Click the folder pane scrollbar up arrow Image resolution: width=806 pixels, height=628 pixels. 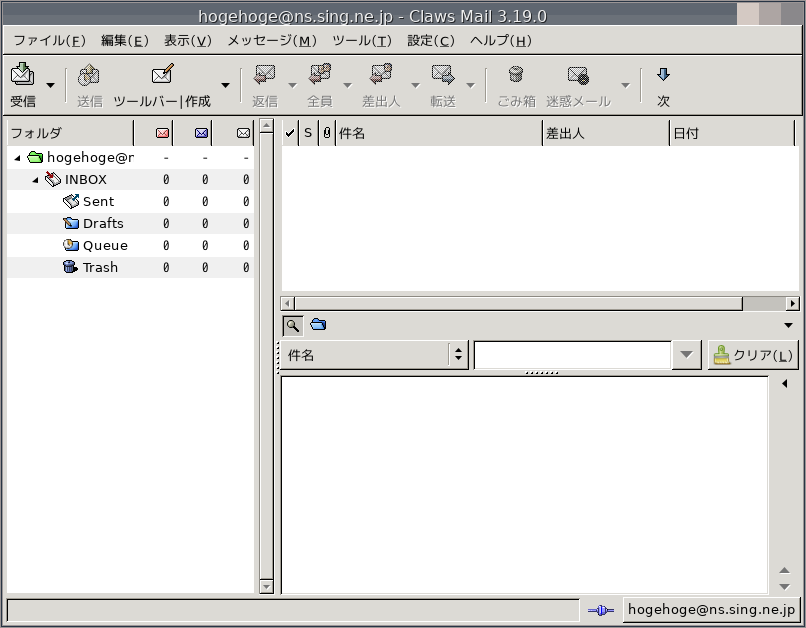pos(266,126)
